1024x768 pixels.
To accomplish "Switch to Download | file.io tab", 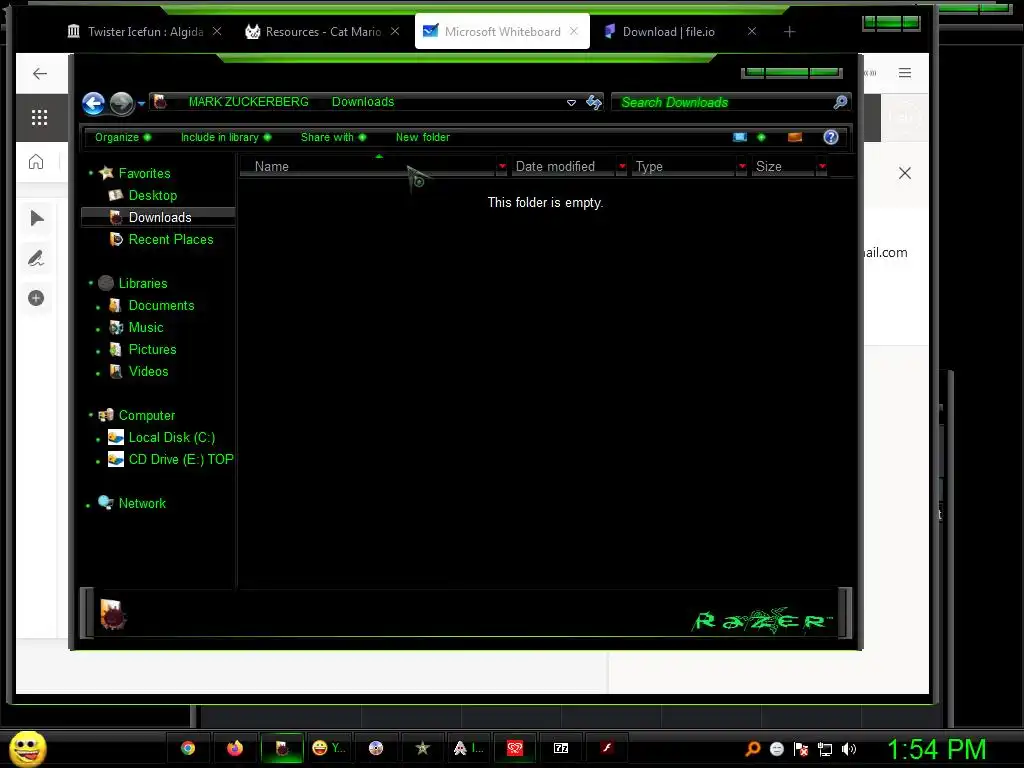I will (x=668, y=31).
